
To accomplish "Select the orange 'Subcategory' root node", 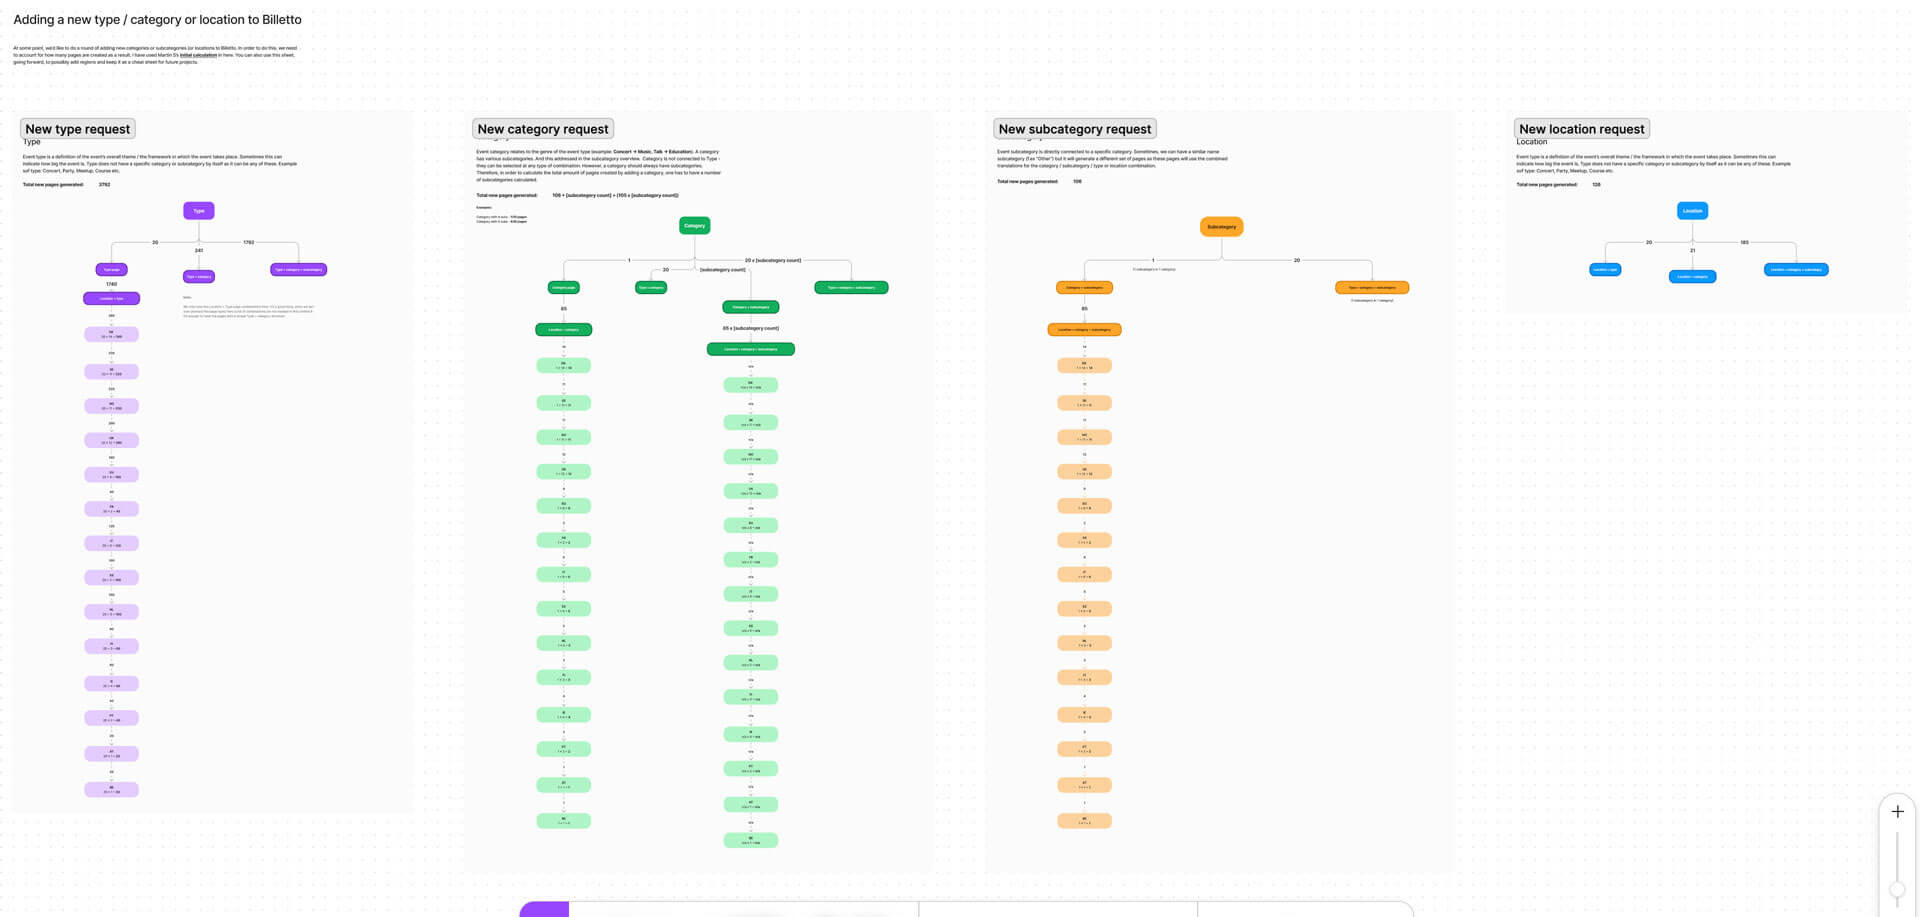I will [x=1221, y=227].
